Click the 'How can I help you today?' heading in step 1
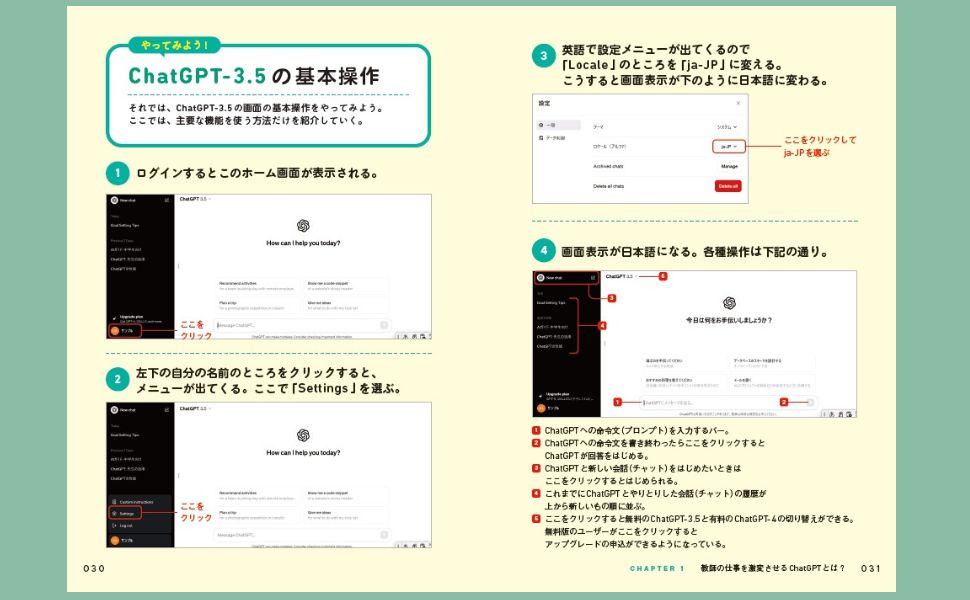970x600 pixels. (x=303, y=243)
